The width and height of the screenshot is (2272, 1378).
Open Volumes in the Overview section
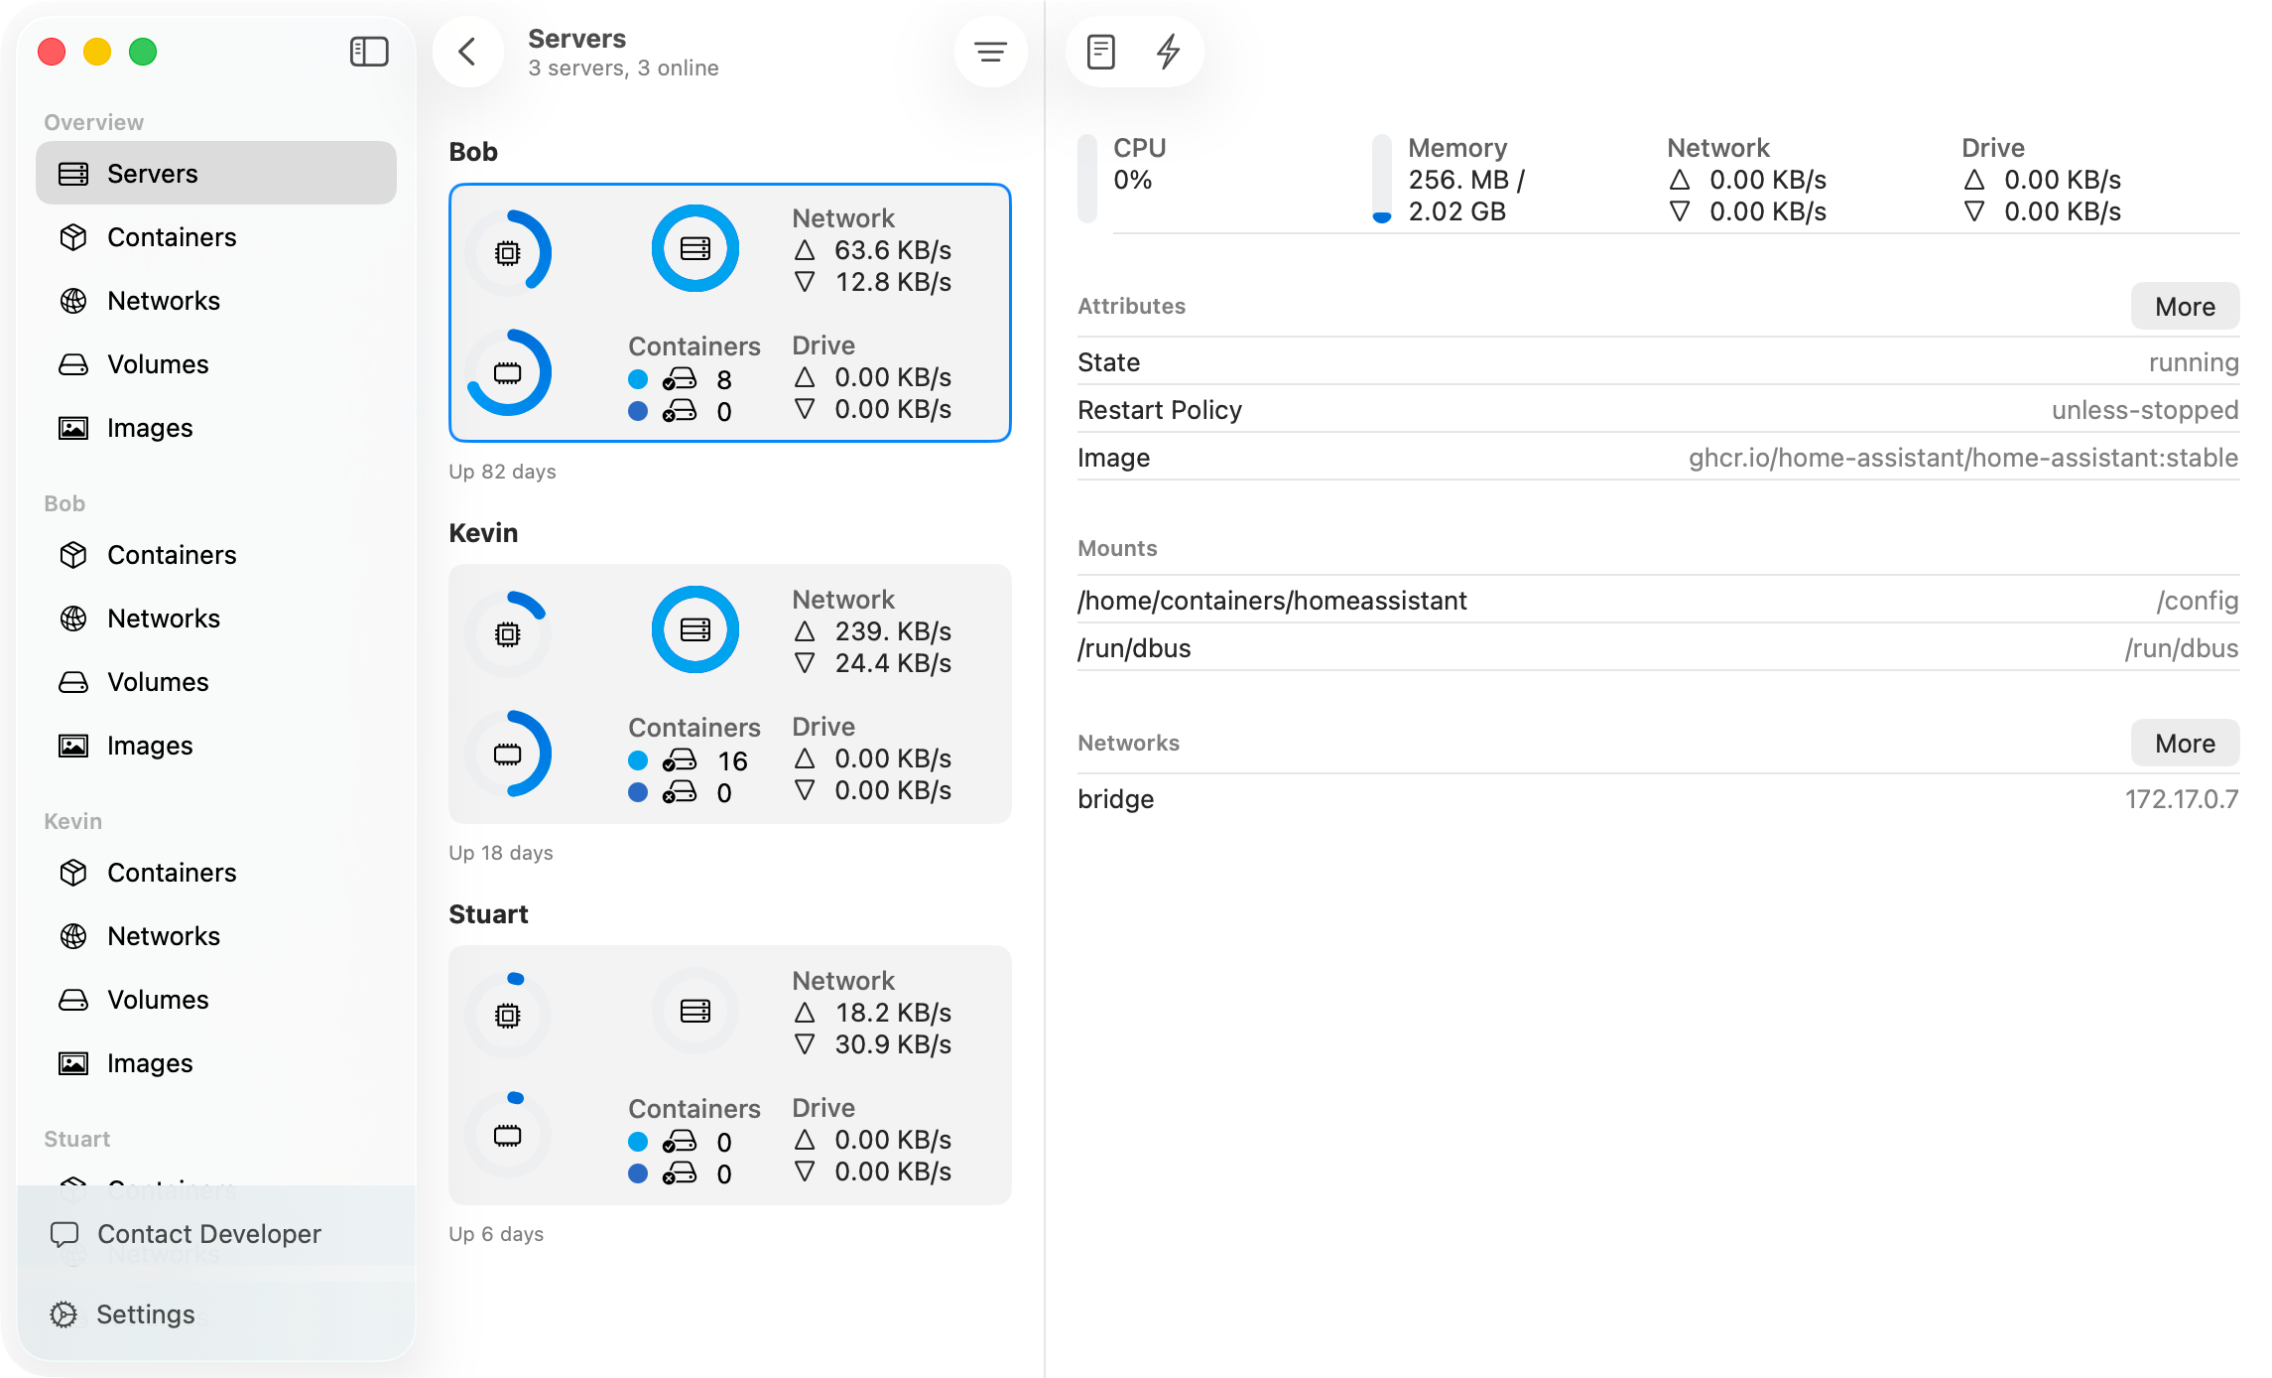157,364
